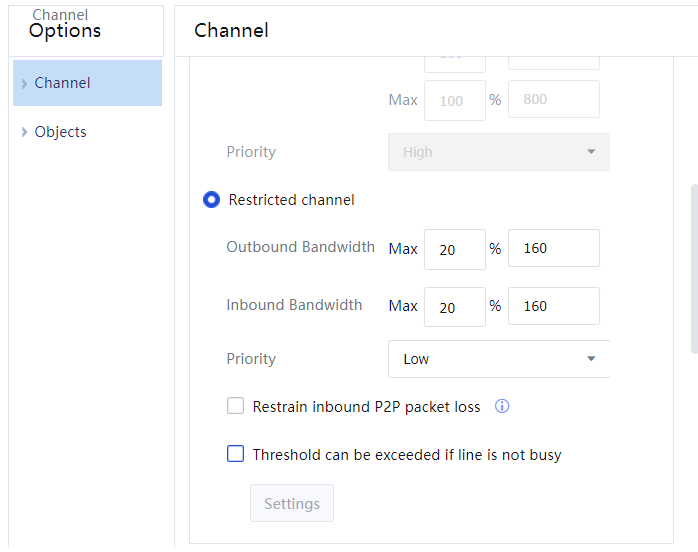Click the disabled Max 100 percent field

tap(454, 101)
